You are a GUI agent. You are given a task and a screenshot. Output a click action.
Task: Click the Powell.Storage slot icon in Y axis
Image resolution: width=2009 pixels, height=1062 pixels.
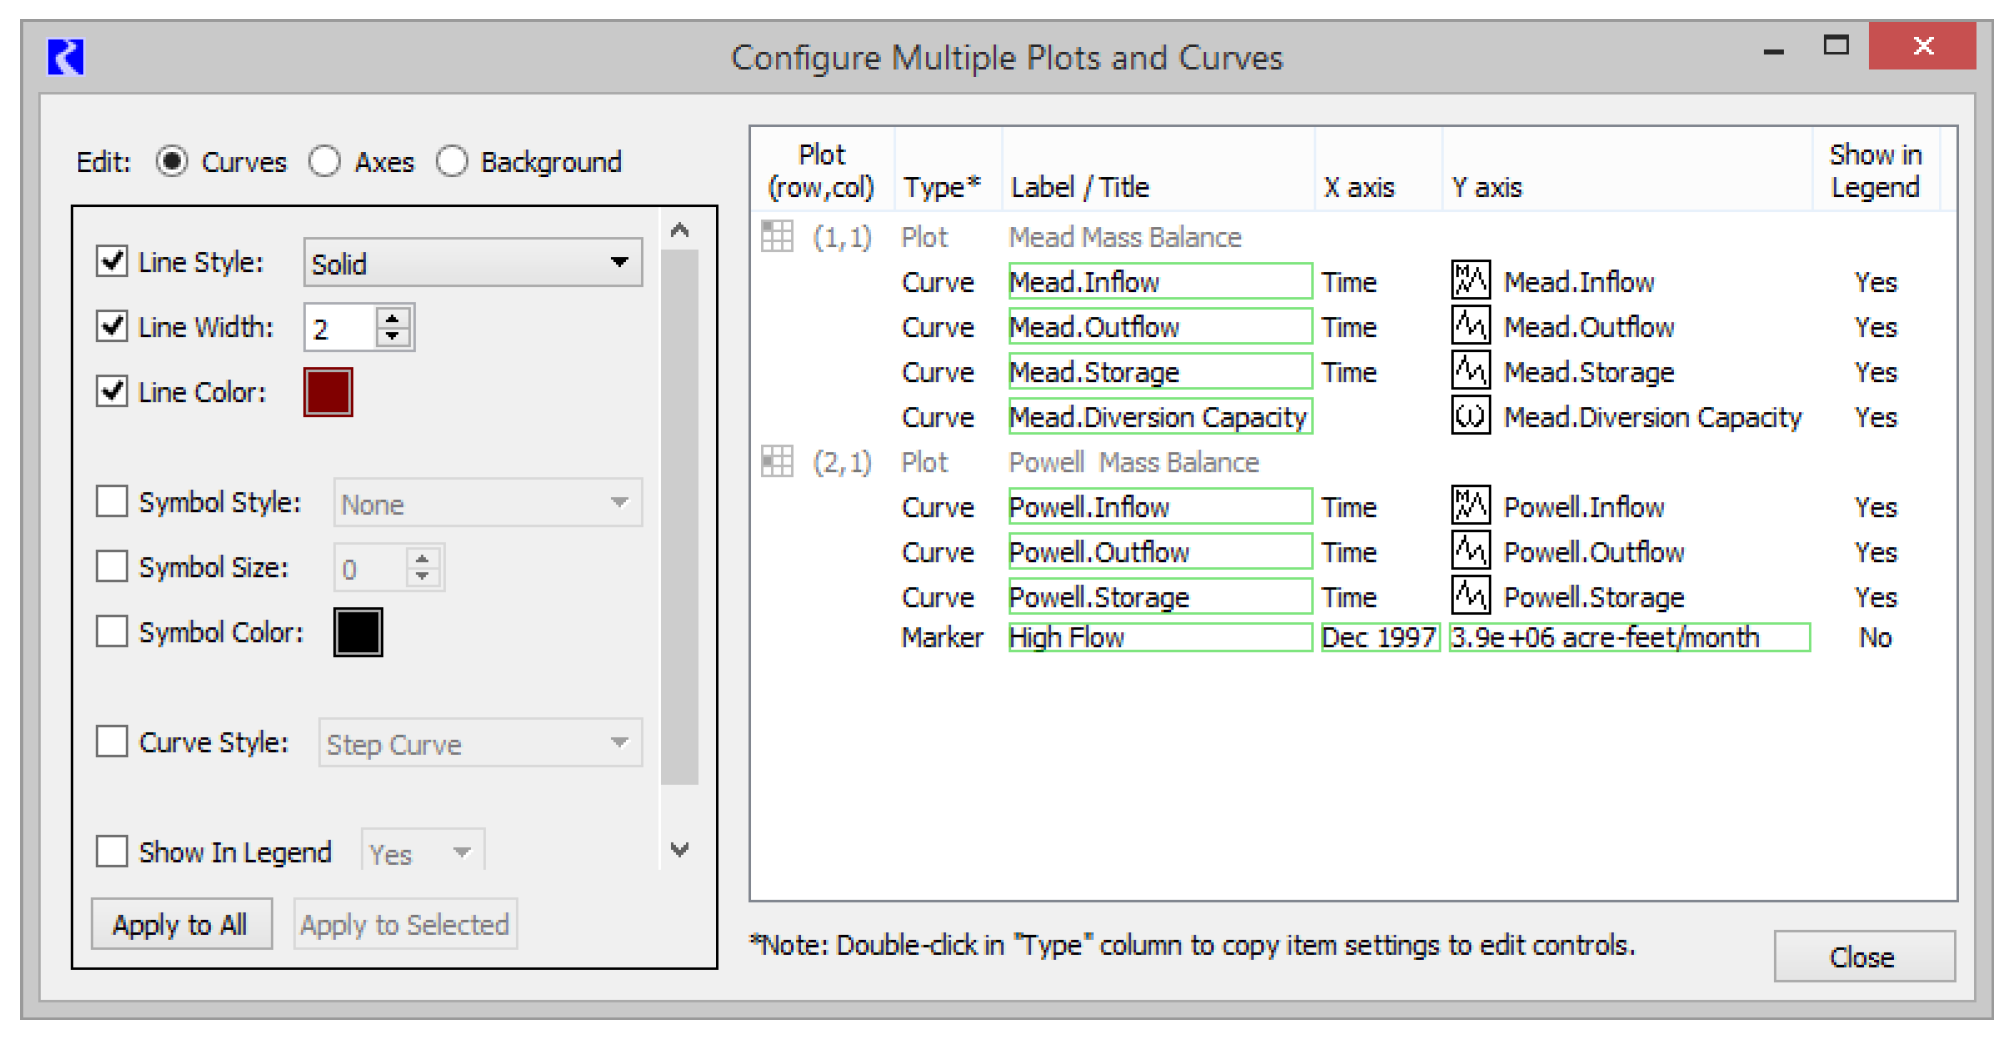(x=1470, y=596)
